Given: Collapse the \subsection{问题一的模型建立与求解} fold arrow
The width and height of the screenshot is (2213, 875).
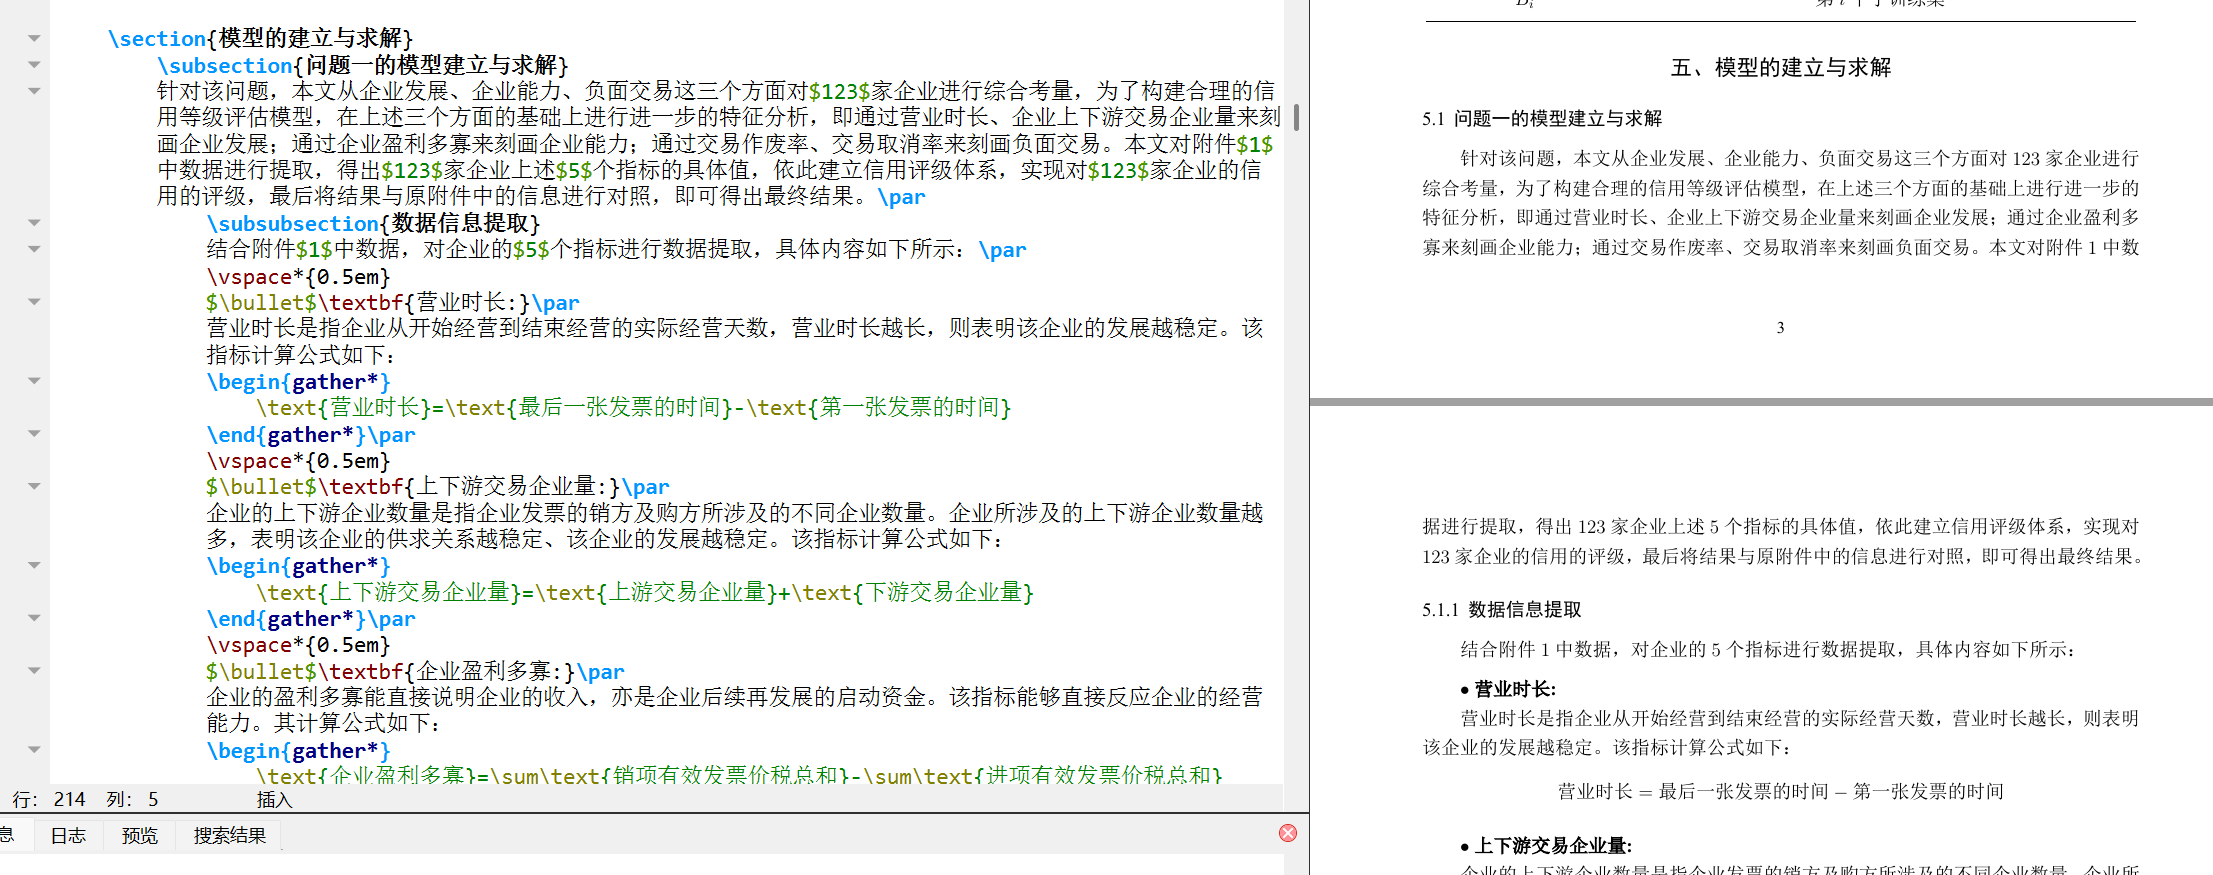Looking at the screenshot, I should pyautogui.click(x=34, y=65).
